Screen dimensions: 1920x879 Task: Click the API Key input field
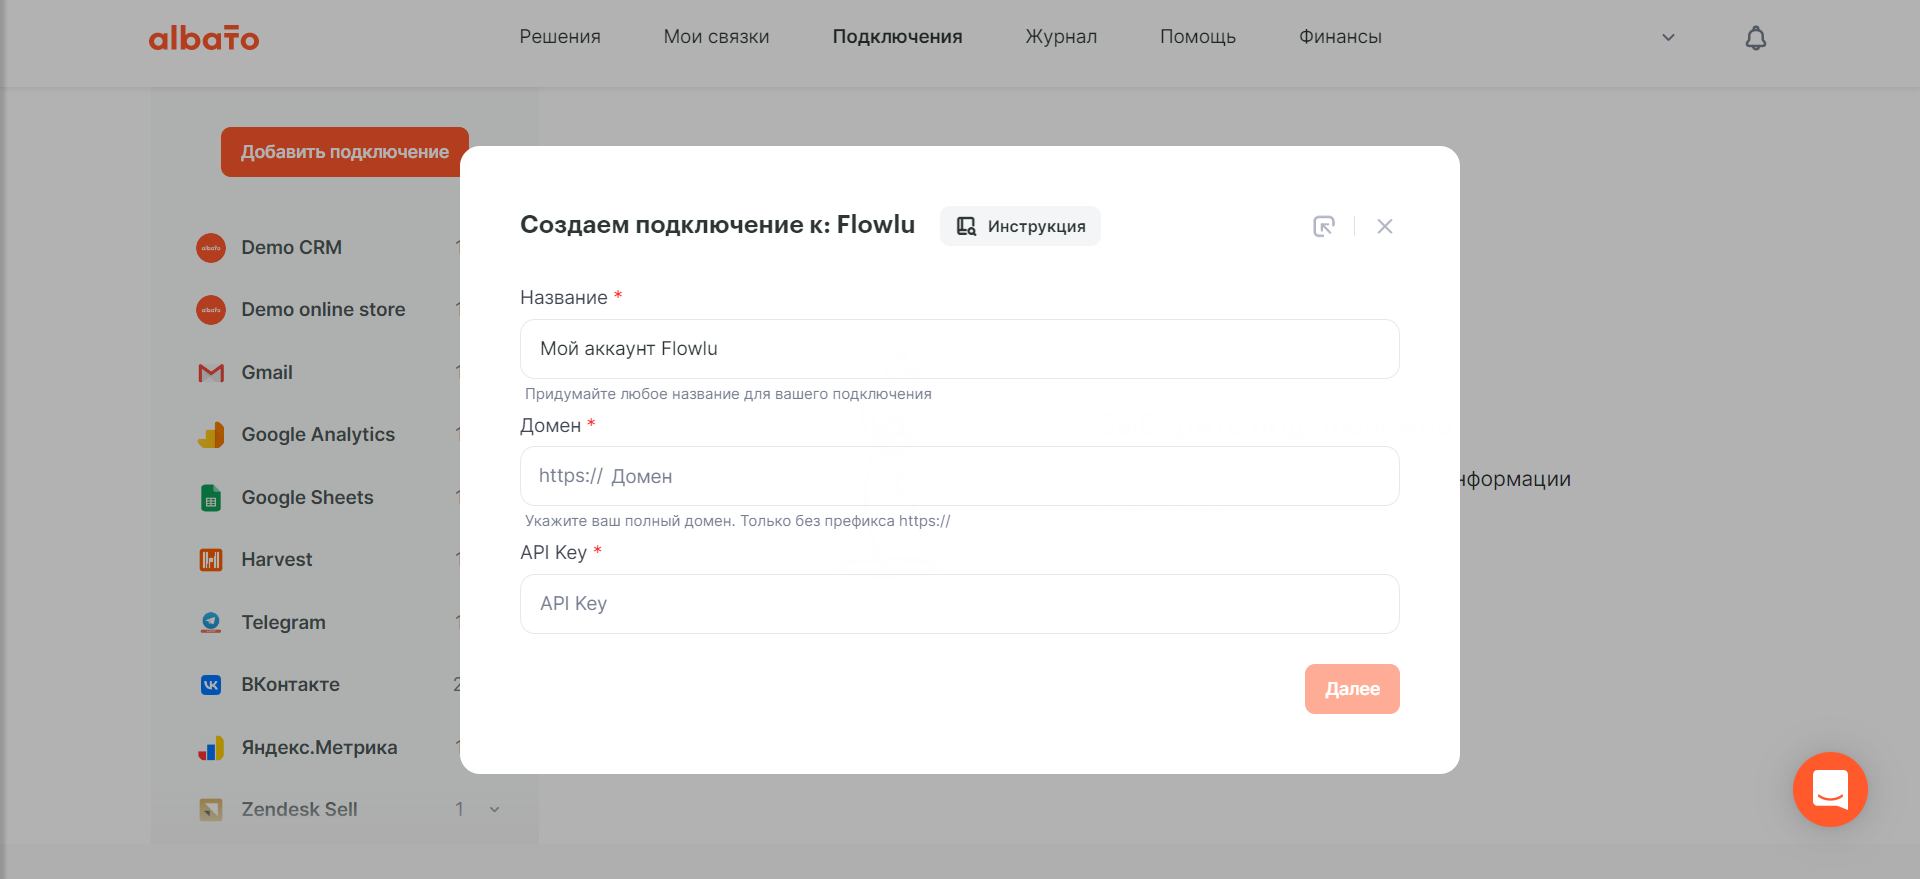[960, 604]
